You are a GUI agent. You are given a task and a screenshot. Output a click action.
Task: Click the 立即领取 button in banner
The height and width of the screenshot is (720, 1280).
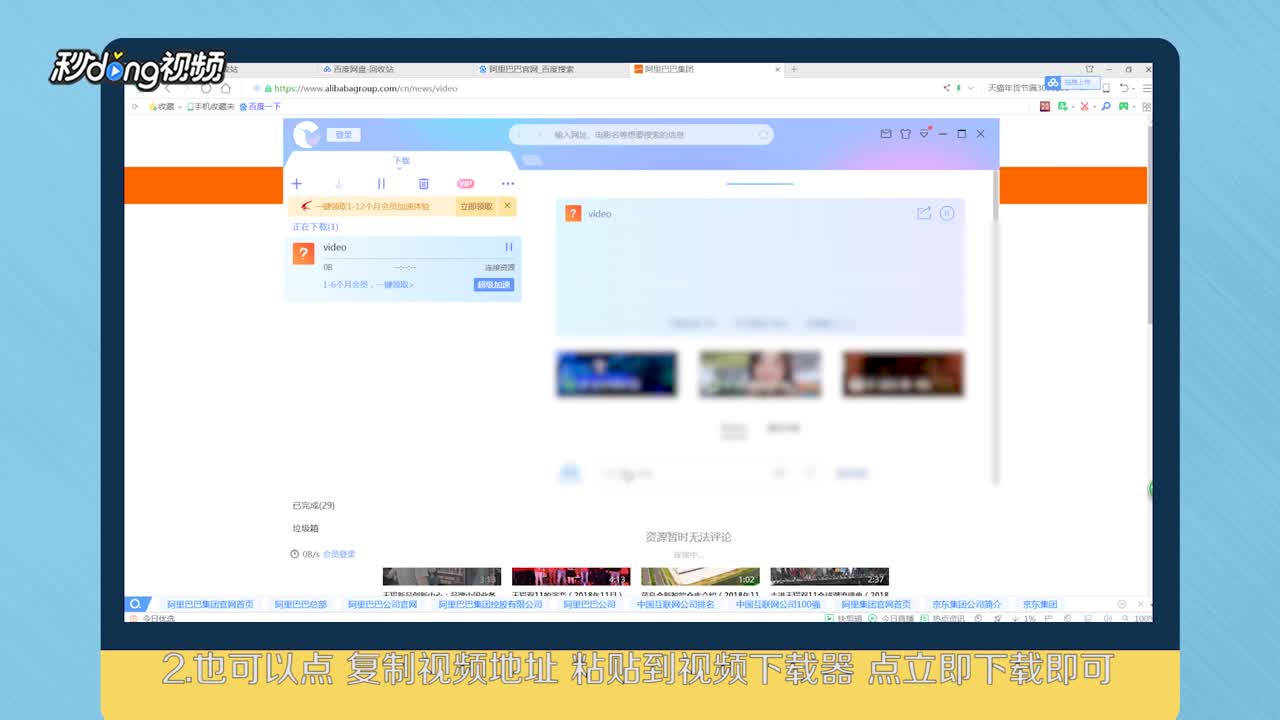476,206
